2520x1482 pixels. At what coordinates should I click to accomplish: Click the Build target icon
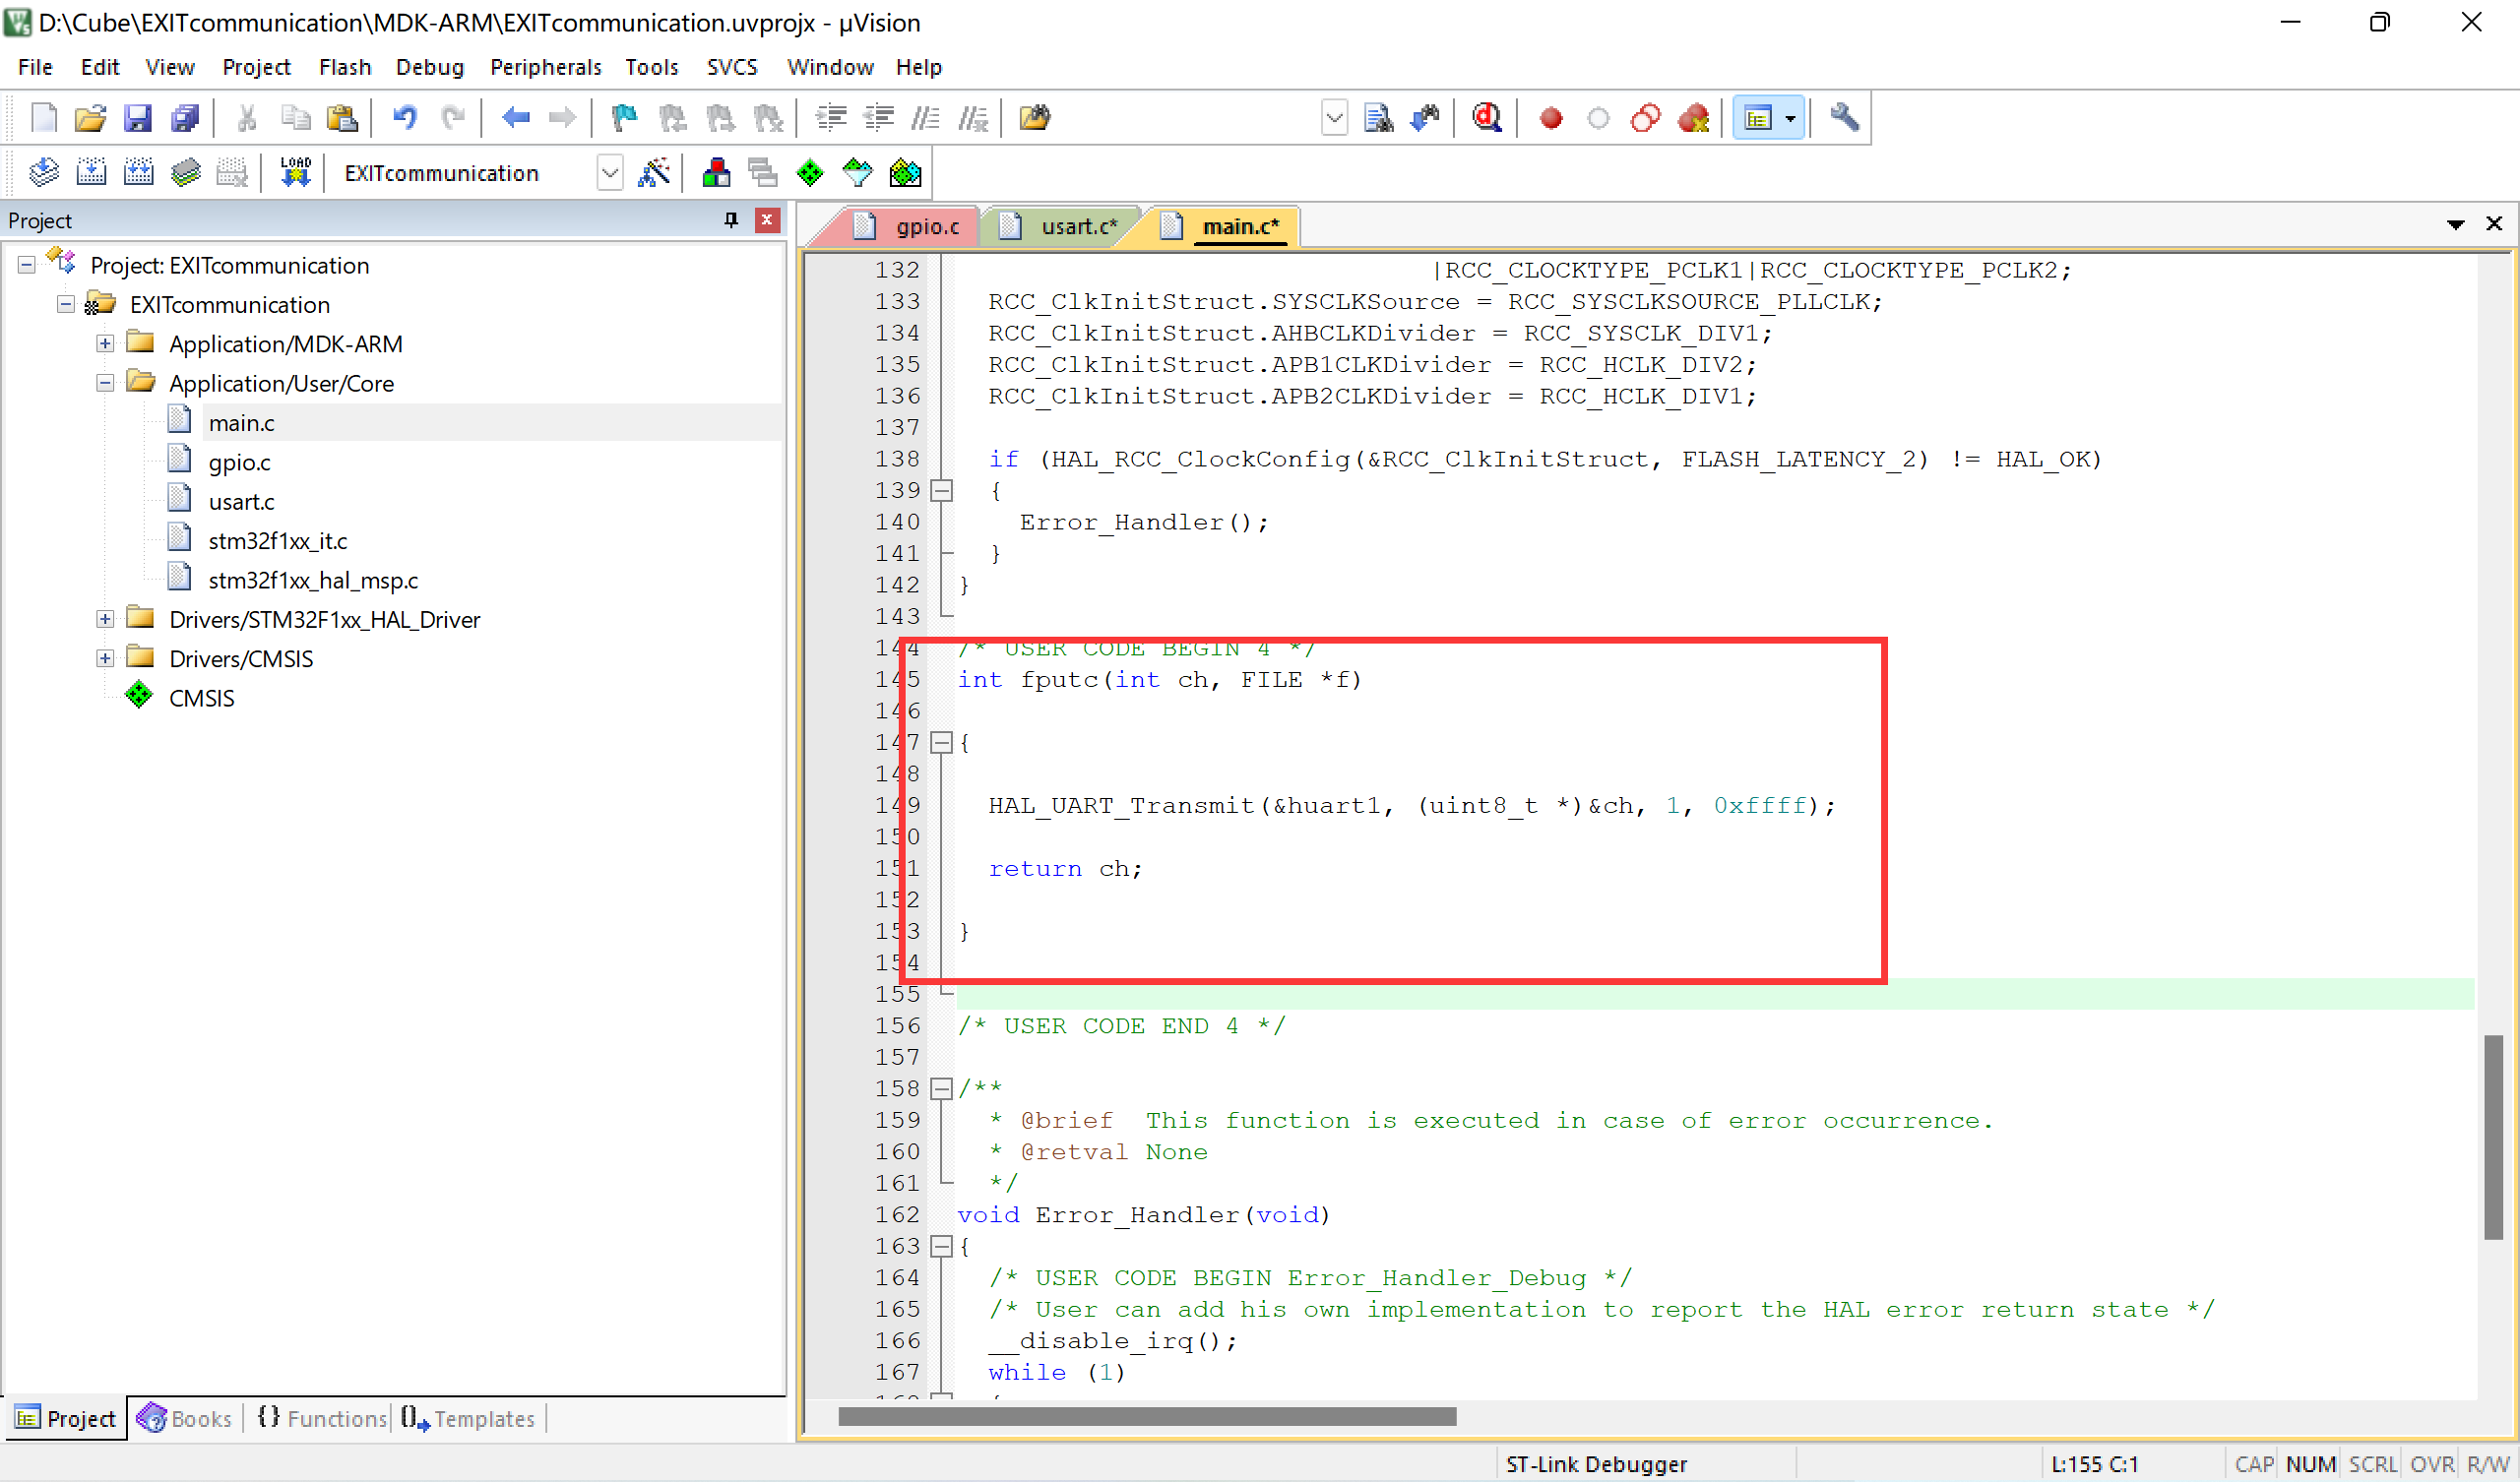pyautogui.click(x=91, y=173)
